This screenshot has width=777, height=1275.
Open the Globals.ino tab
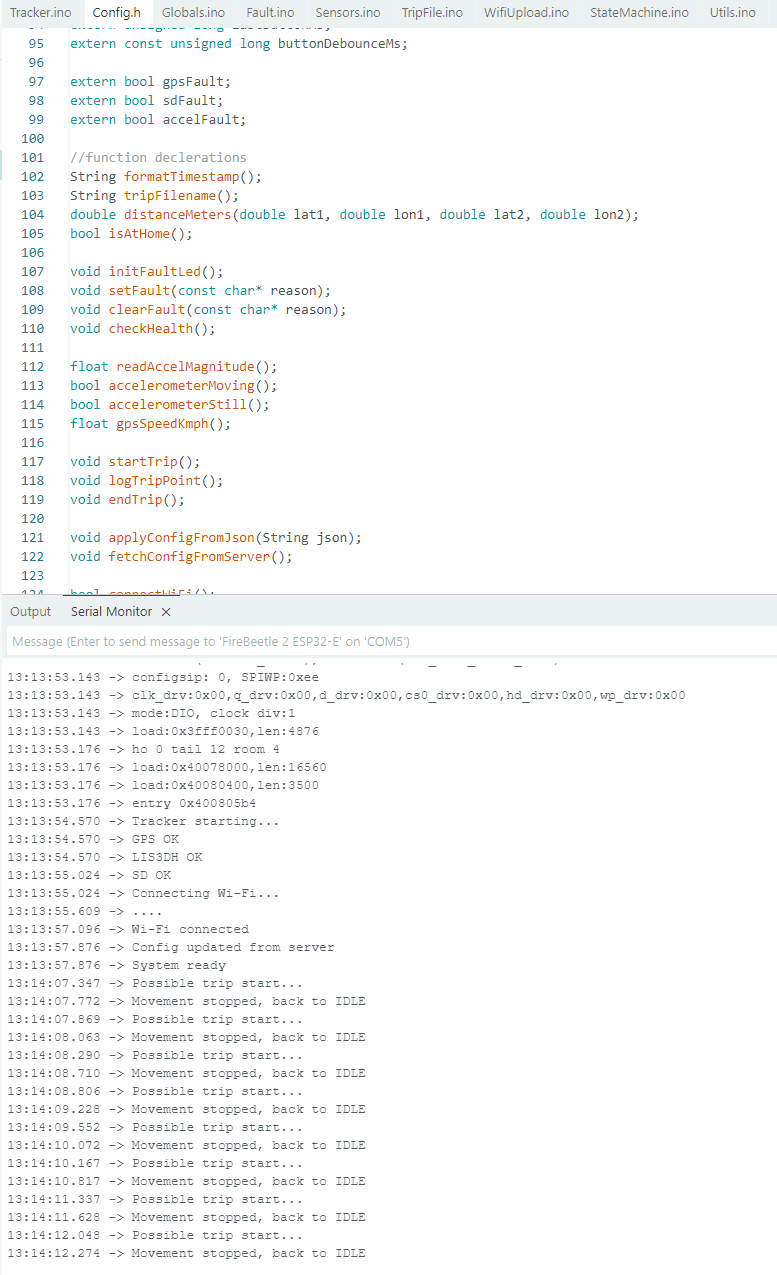193,13
